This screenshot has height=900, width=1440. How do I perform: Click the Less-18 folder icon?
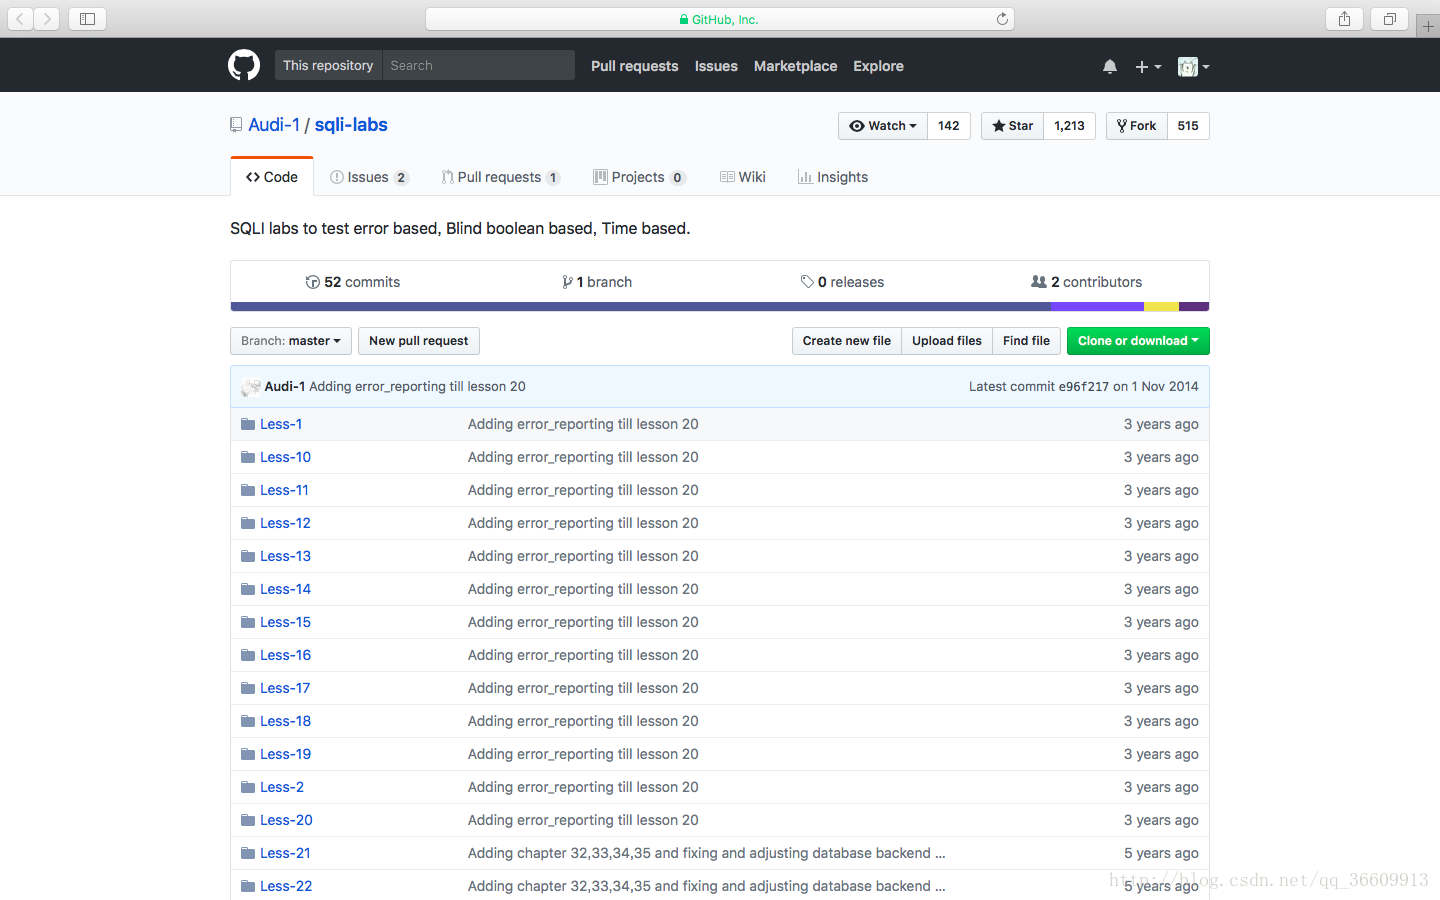tap(248, 721)
